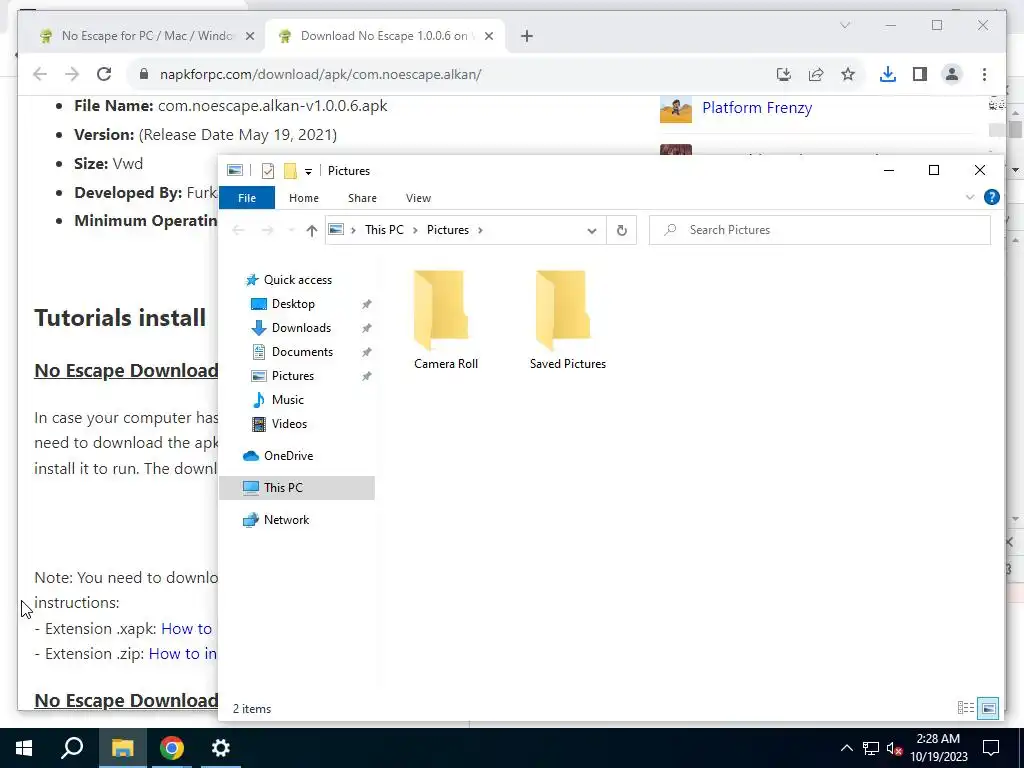Click File Explorer taskbar icon
The width and height of the screenshot is (1024, 768).
pyautogui.click(x=122, y=748)
